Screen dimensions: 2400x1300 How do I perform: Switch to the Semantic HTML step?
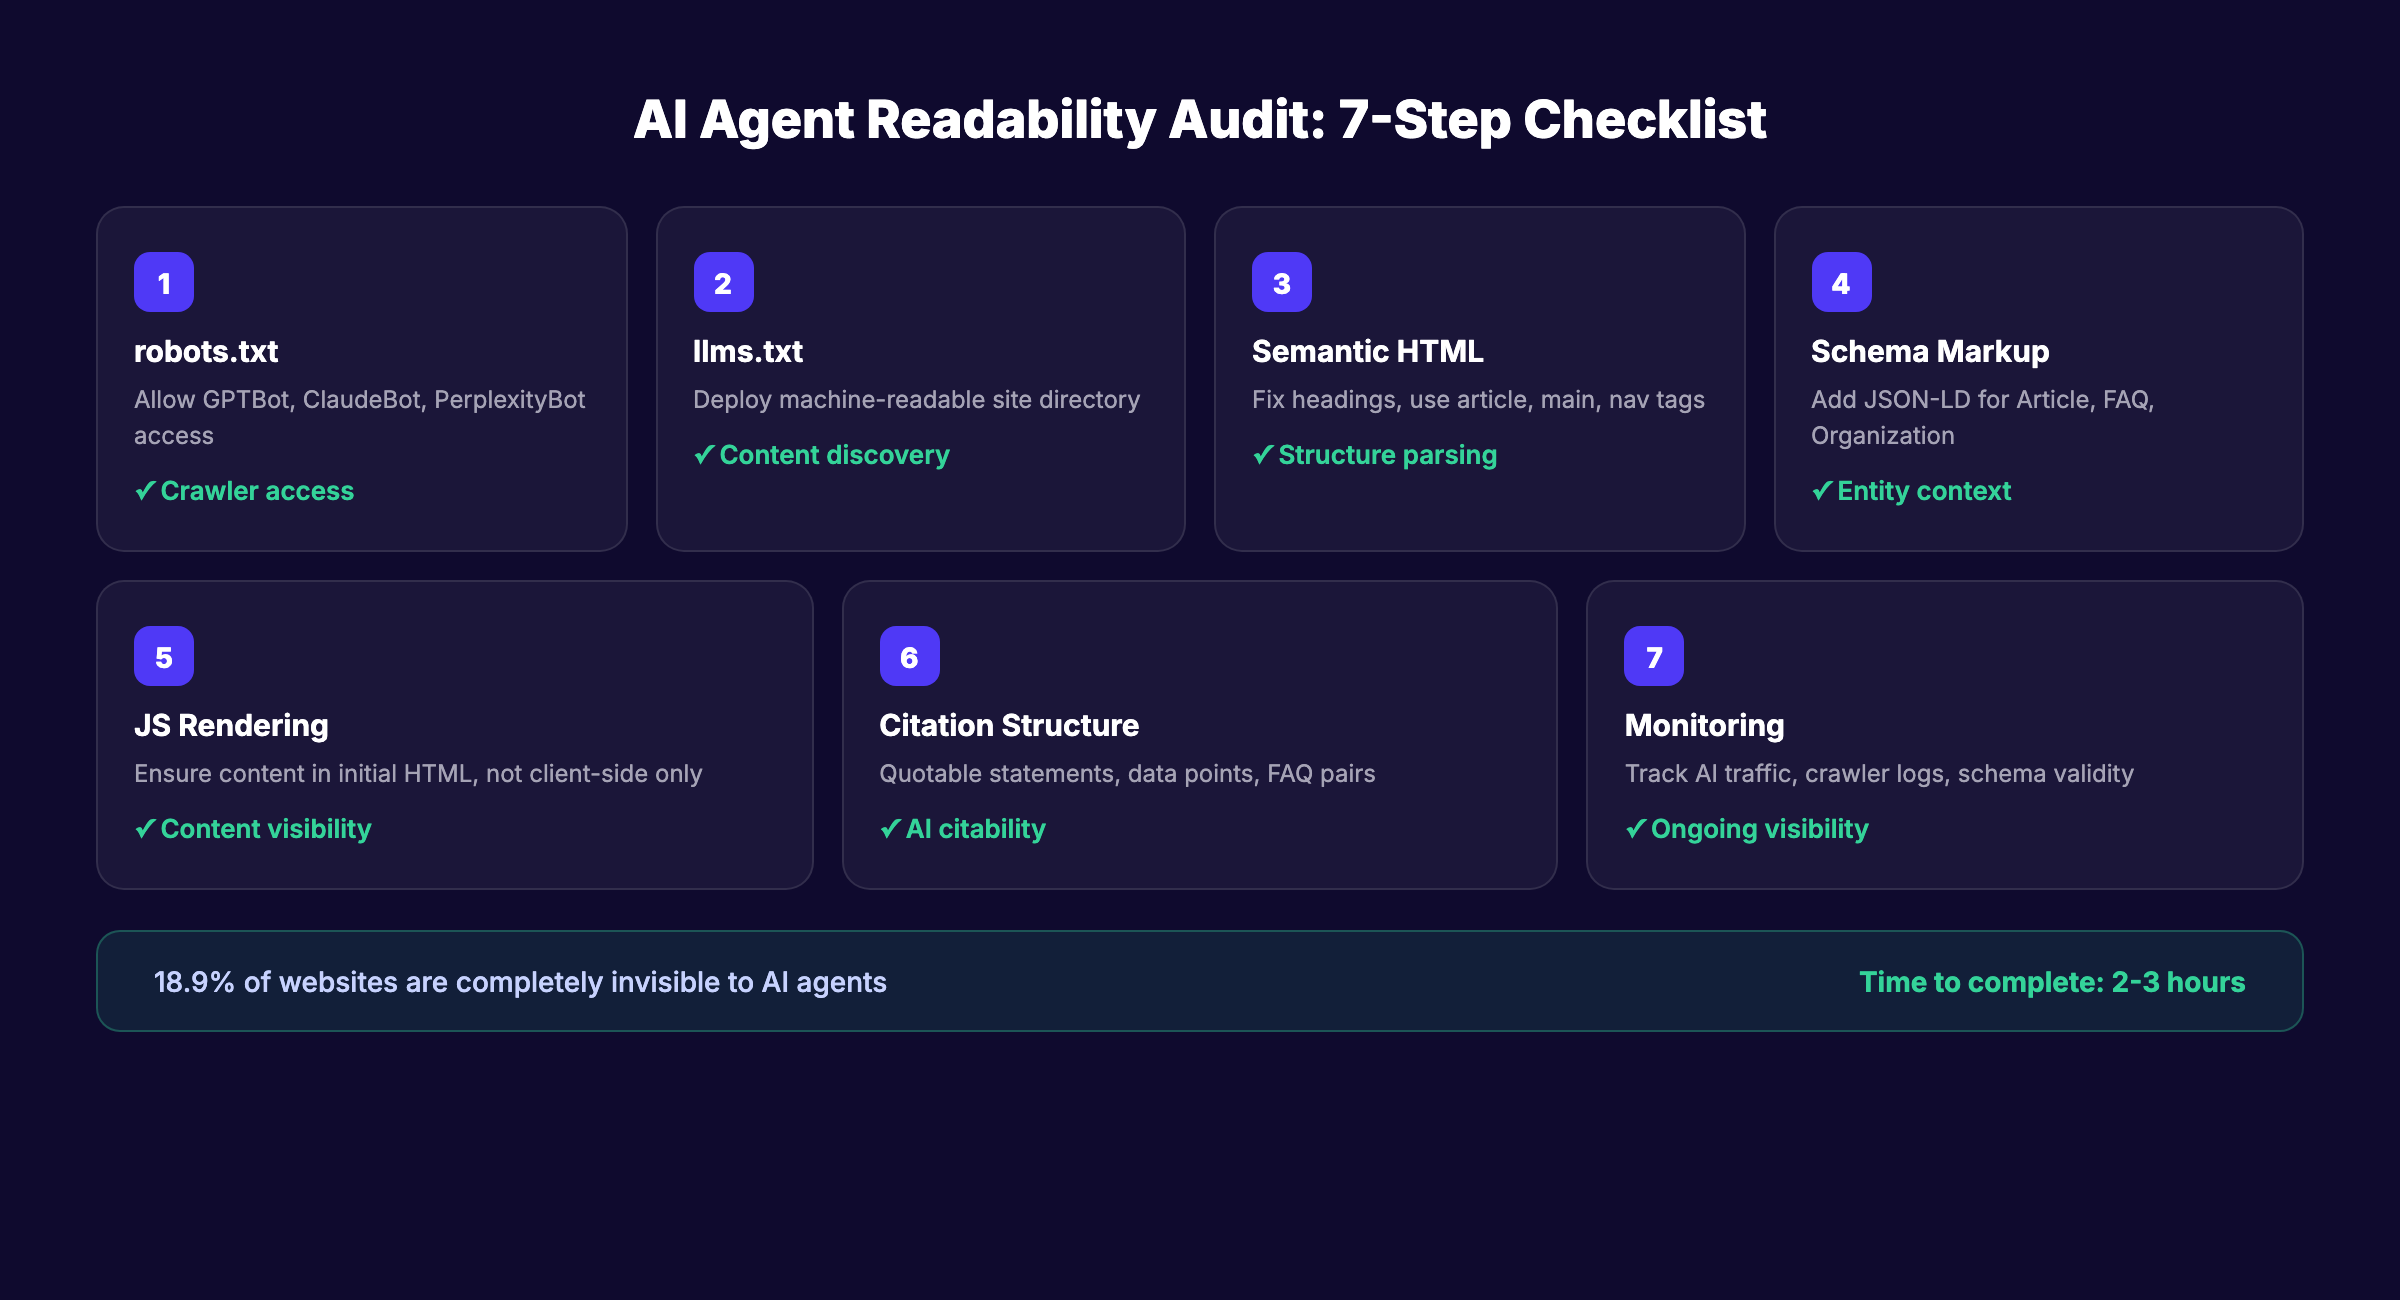[1479, 379]
